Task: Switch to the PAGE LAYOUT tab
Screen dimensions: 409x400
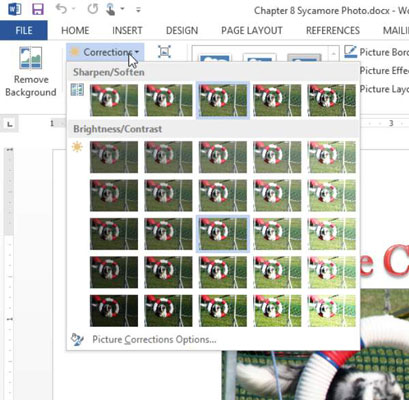Action: (252, 30)
